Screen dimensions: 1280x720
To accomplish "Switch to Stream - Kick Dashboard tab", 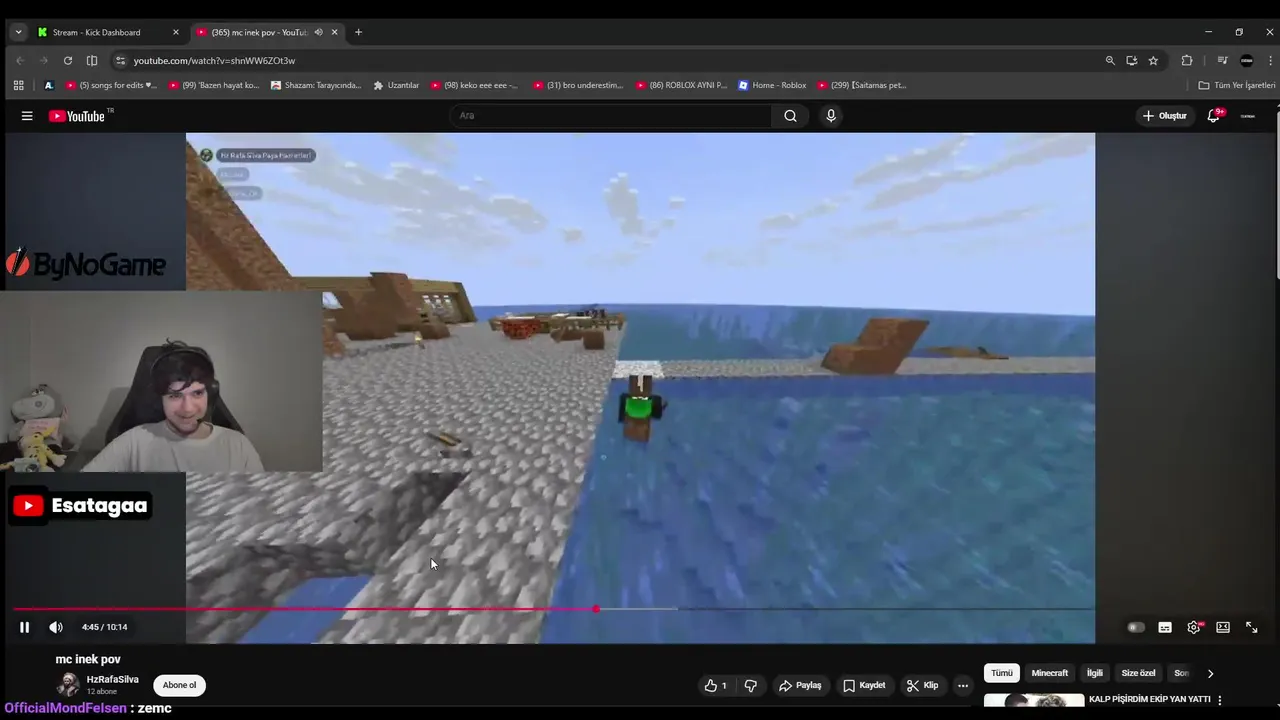I will point(108,32).
